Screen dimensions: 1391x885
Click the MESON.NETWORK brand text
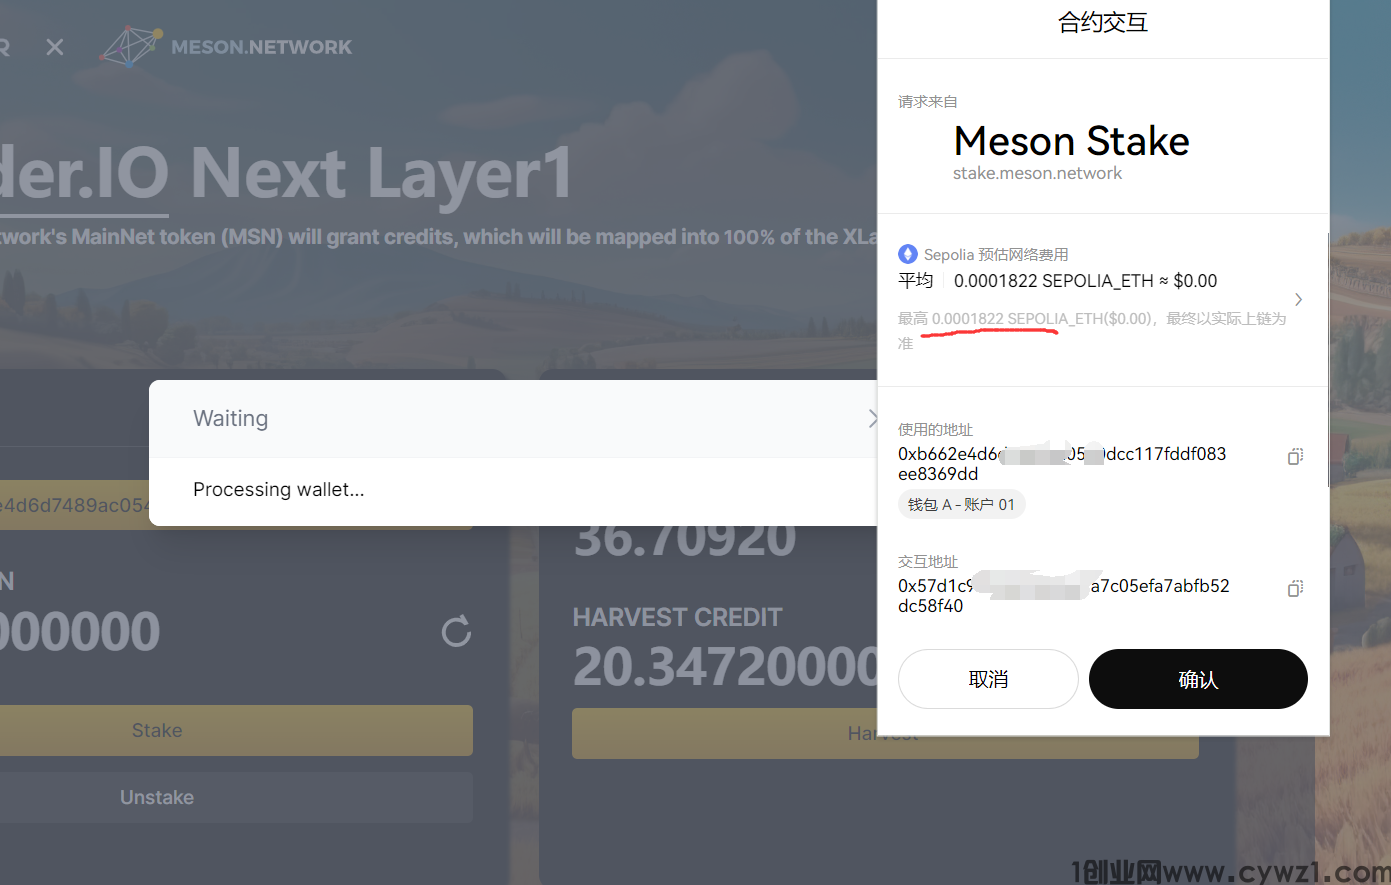tap(261, 47)
